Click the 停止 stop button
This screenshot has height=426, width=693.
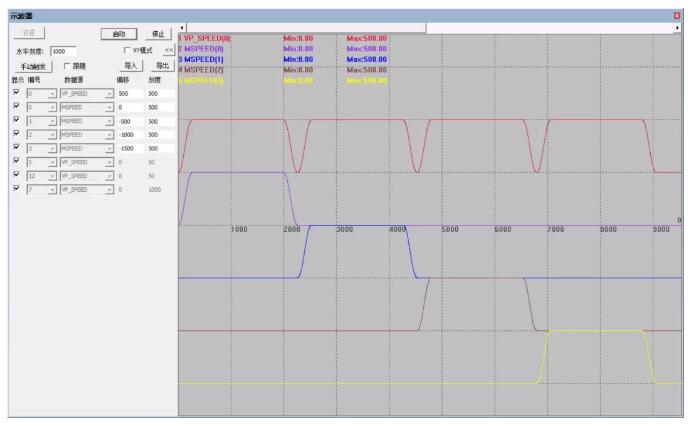pos(158,34)
